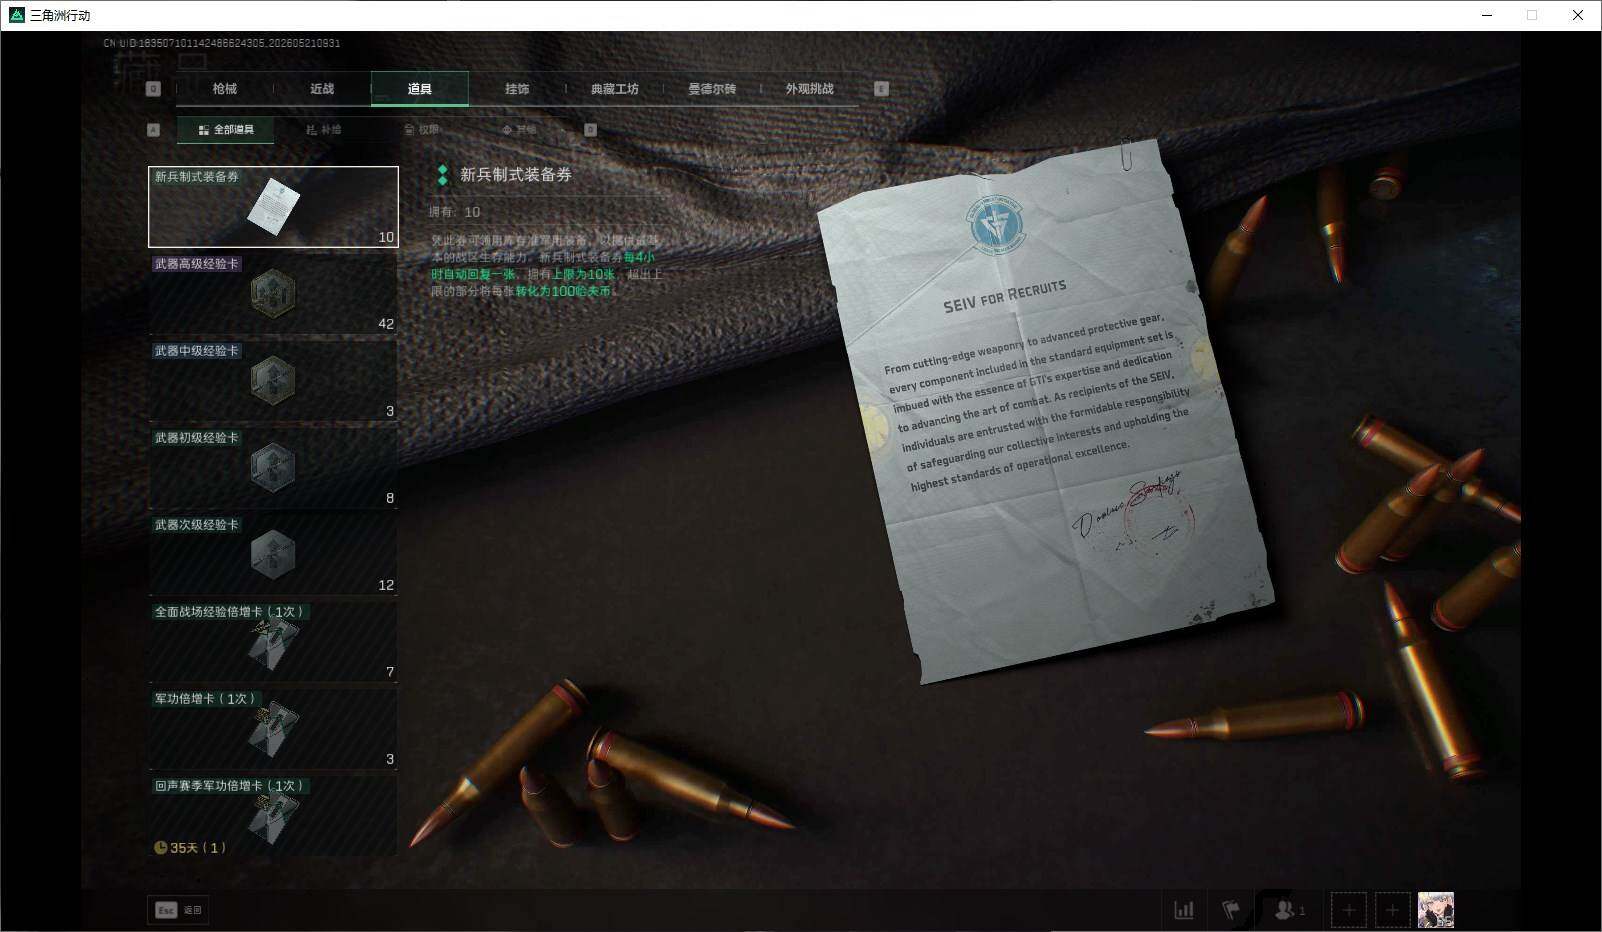
Task: Open the statistics bar-chart icon
Action: coord(1184,910)
